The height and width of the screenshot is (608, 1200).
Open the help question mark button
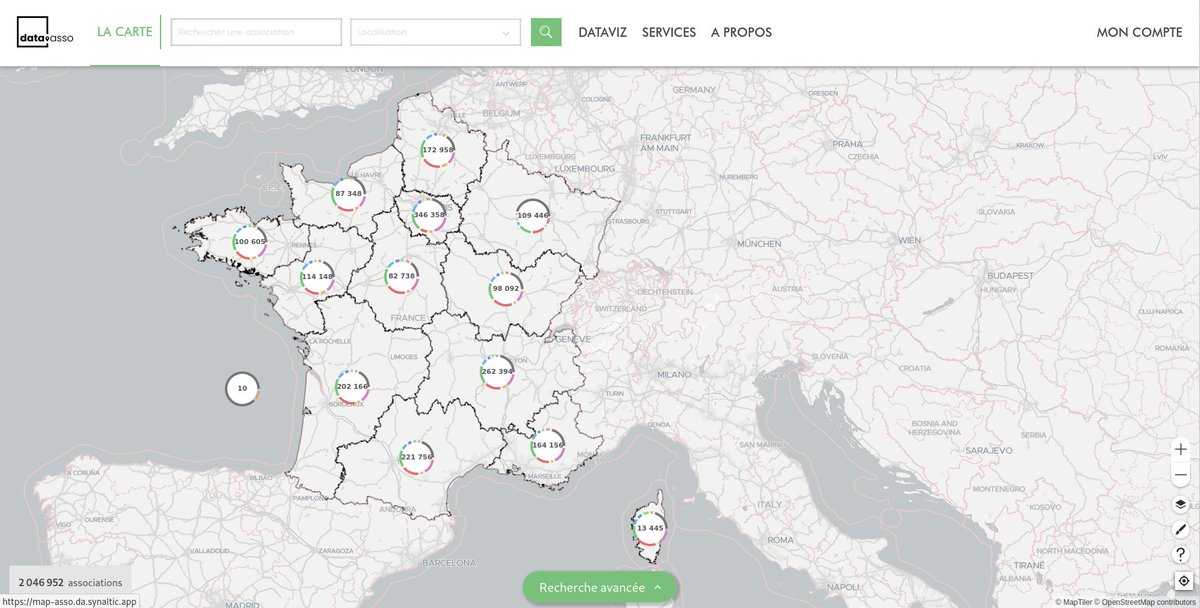pyautogui.click(x=1181, y=554)
